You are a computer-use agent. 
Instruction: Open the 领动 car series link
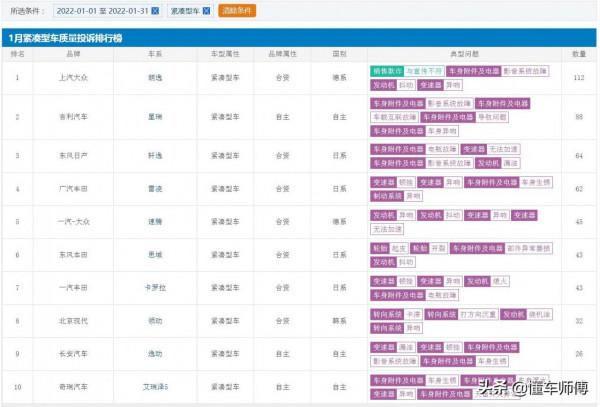pyautogui.click(x=155, y=321)
